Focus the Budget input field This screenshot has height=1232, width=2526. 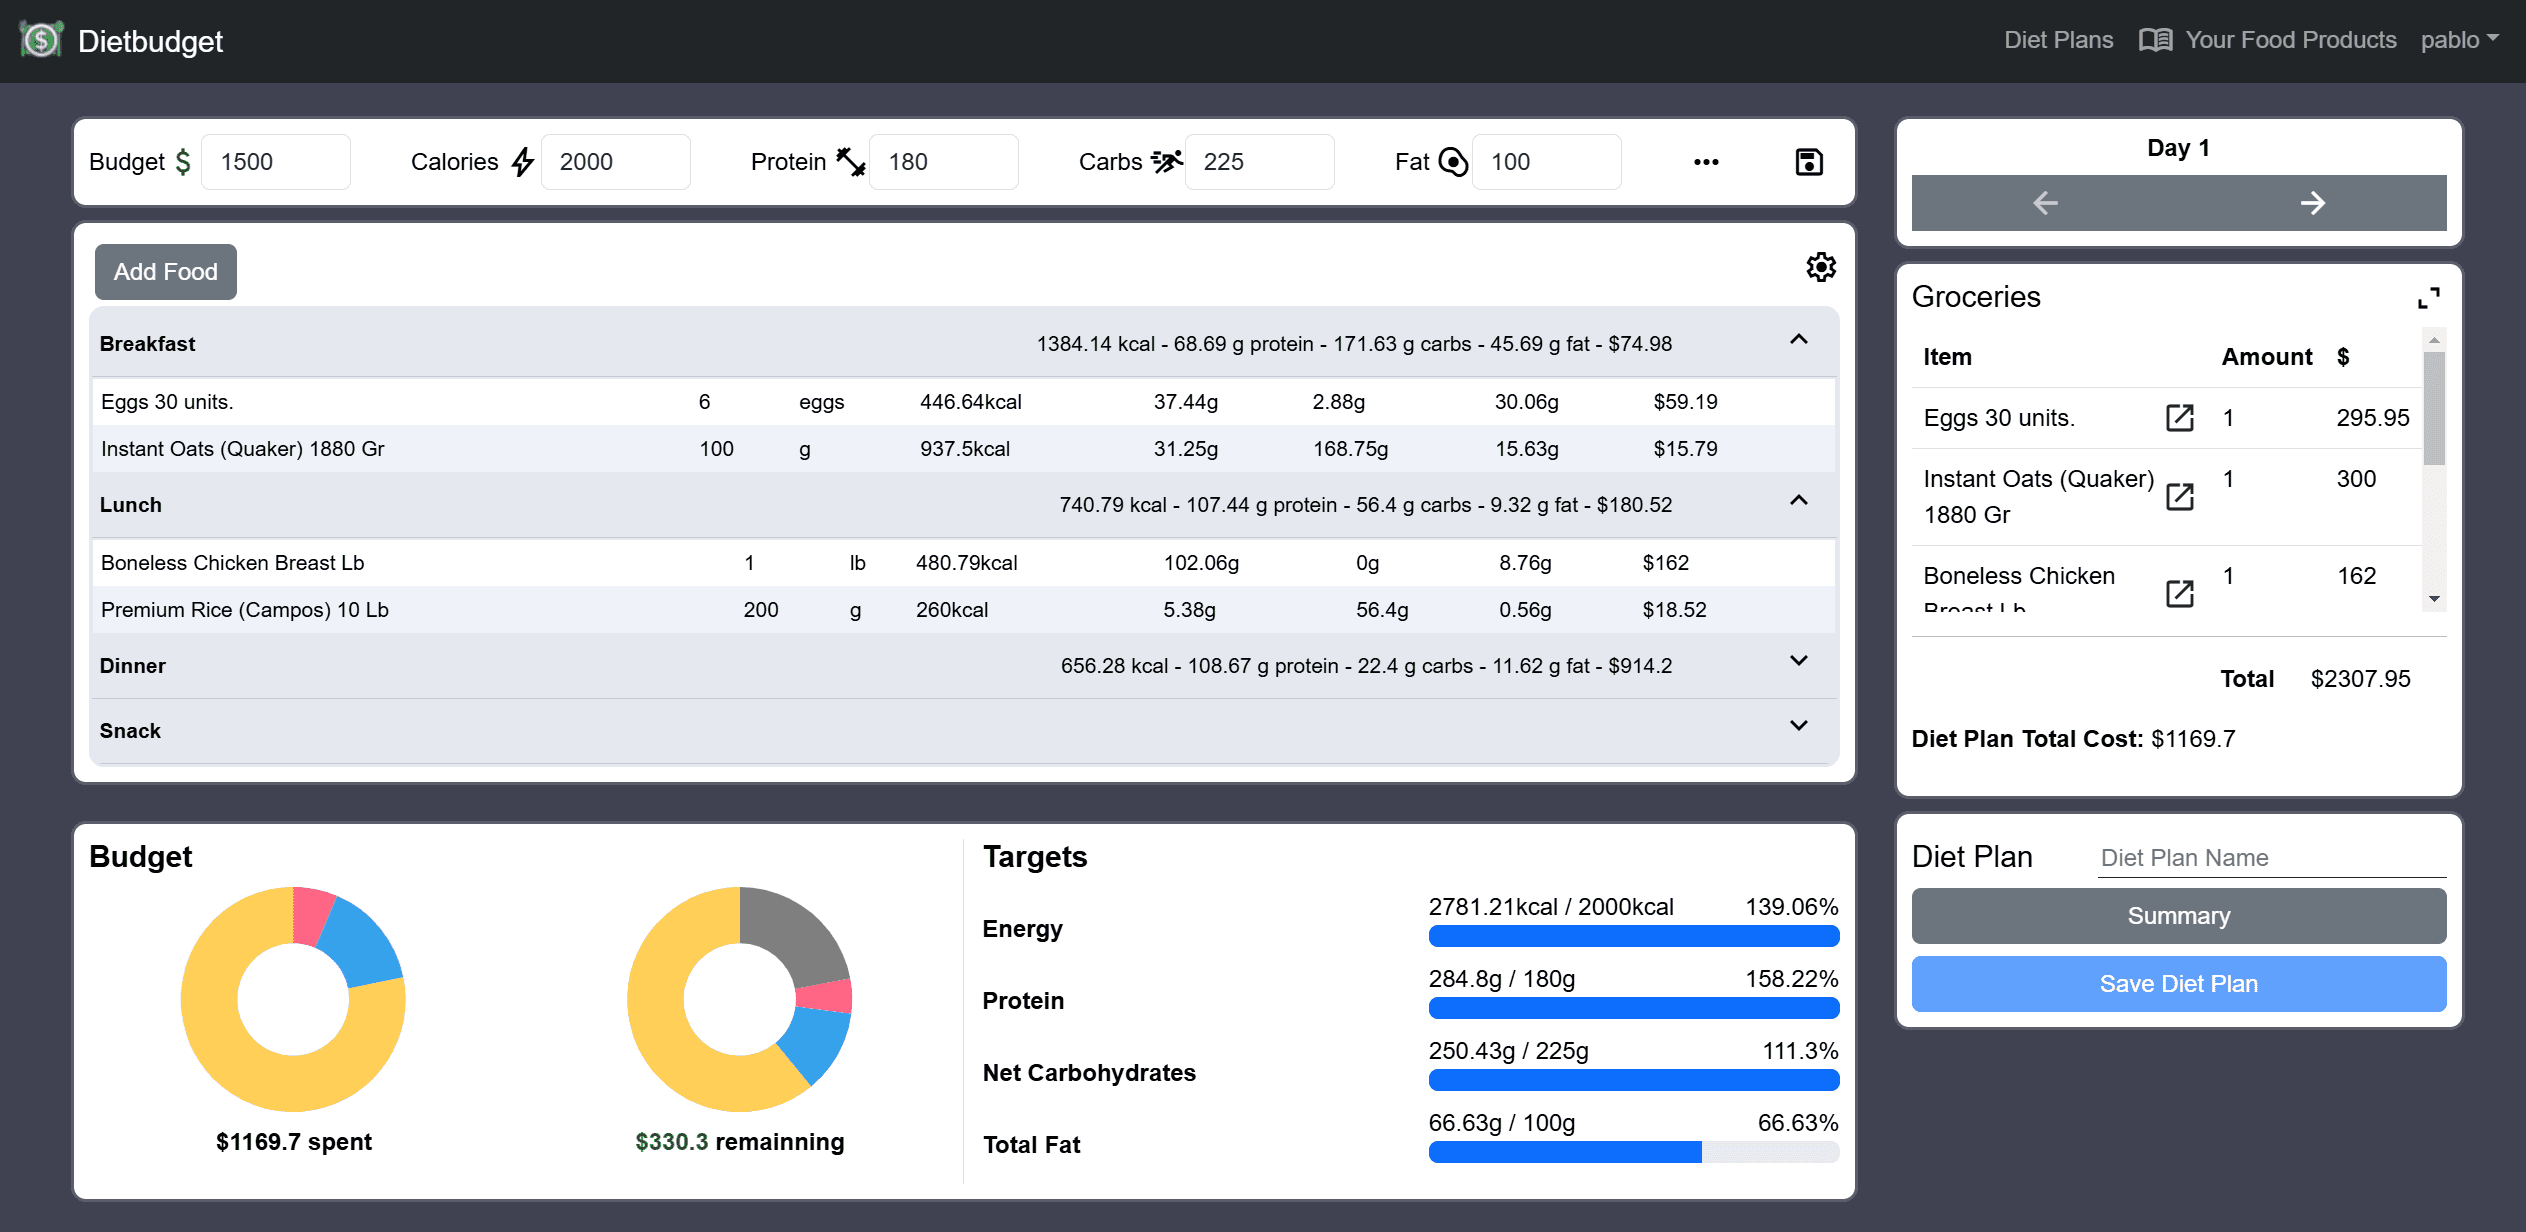pyautogui.click(x=276, y=162)
